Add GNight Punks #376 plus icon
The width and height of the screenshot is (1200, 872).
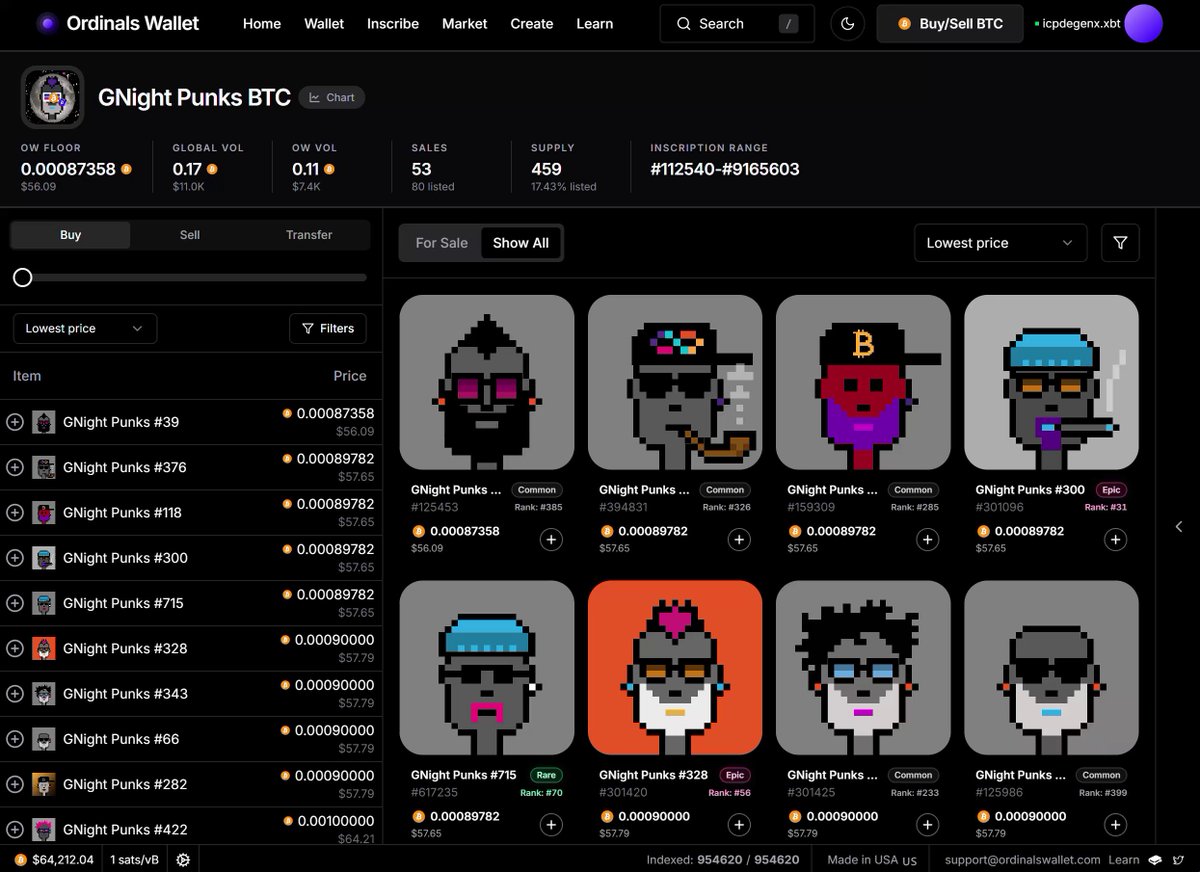pos(15,467)
